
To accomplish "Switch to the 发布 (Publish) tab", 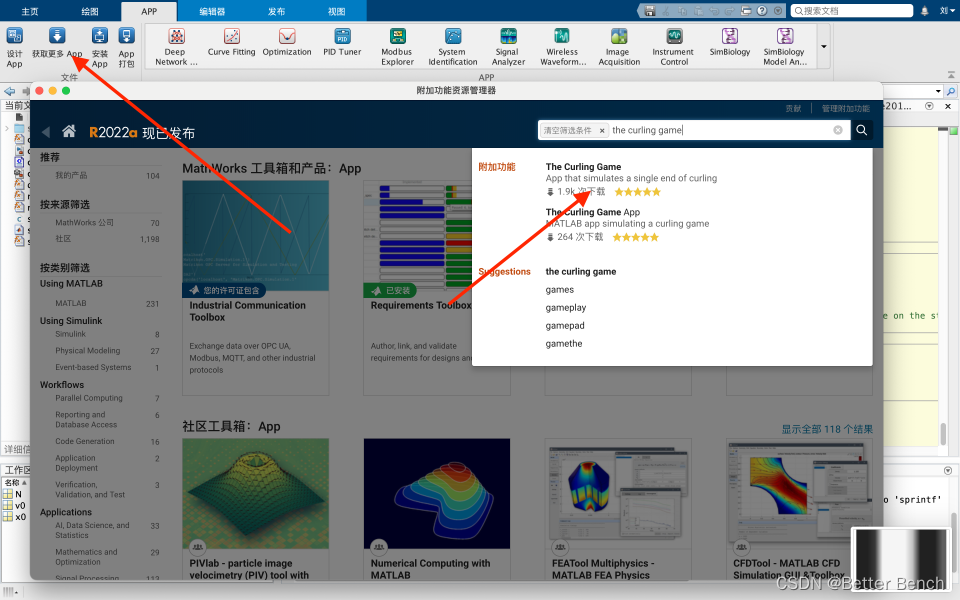I will [276, 11].
